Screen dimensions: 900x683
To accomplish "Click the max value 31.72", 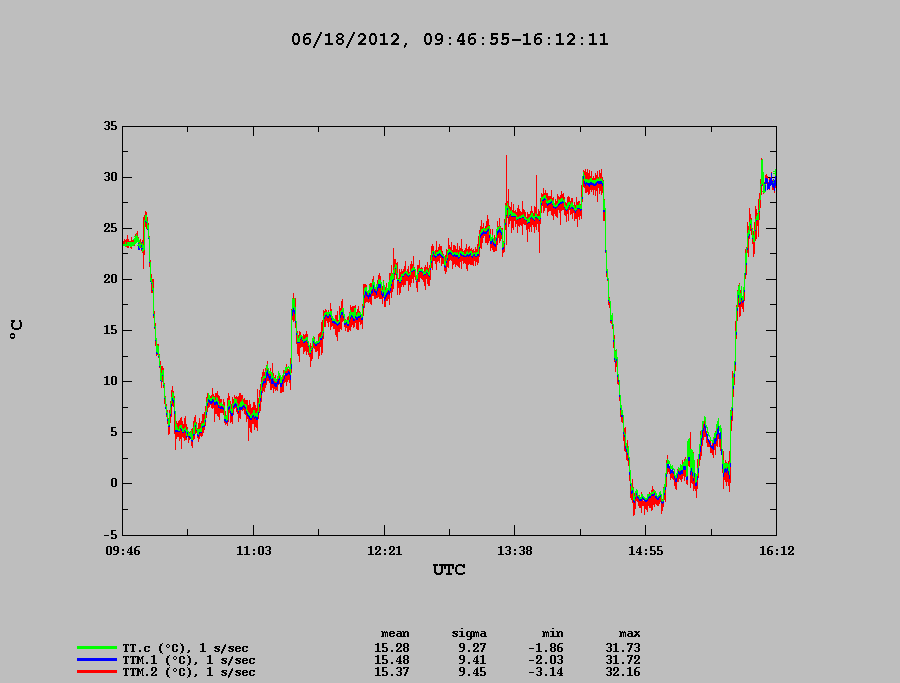I will [x=623, y=660].
